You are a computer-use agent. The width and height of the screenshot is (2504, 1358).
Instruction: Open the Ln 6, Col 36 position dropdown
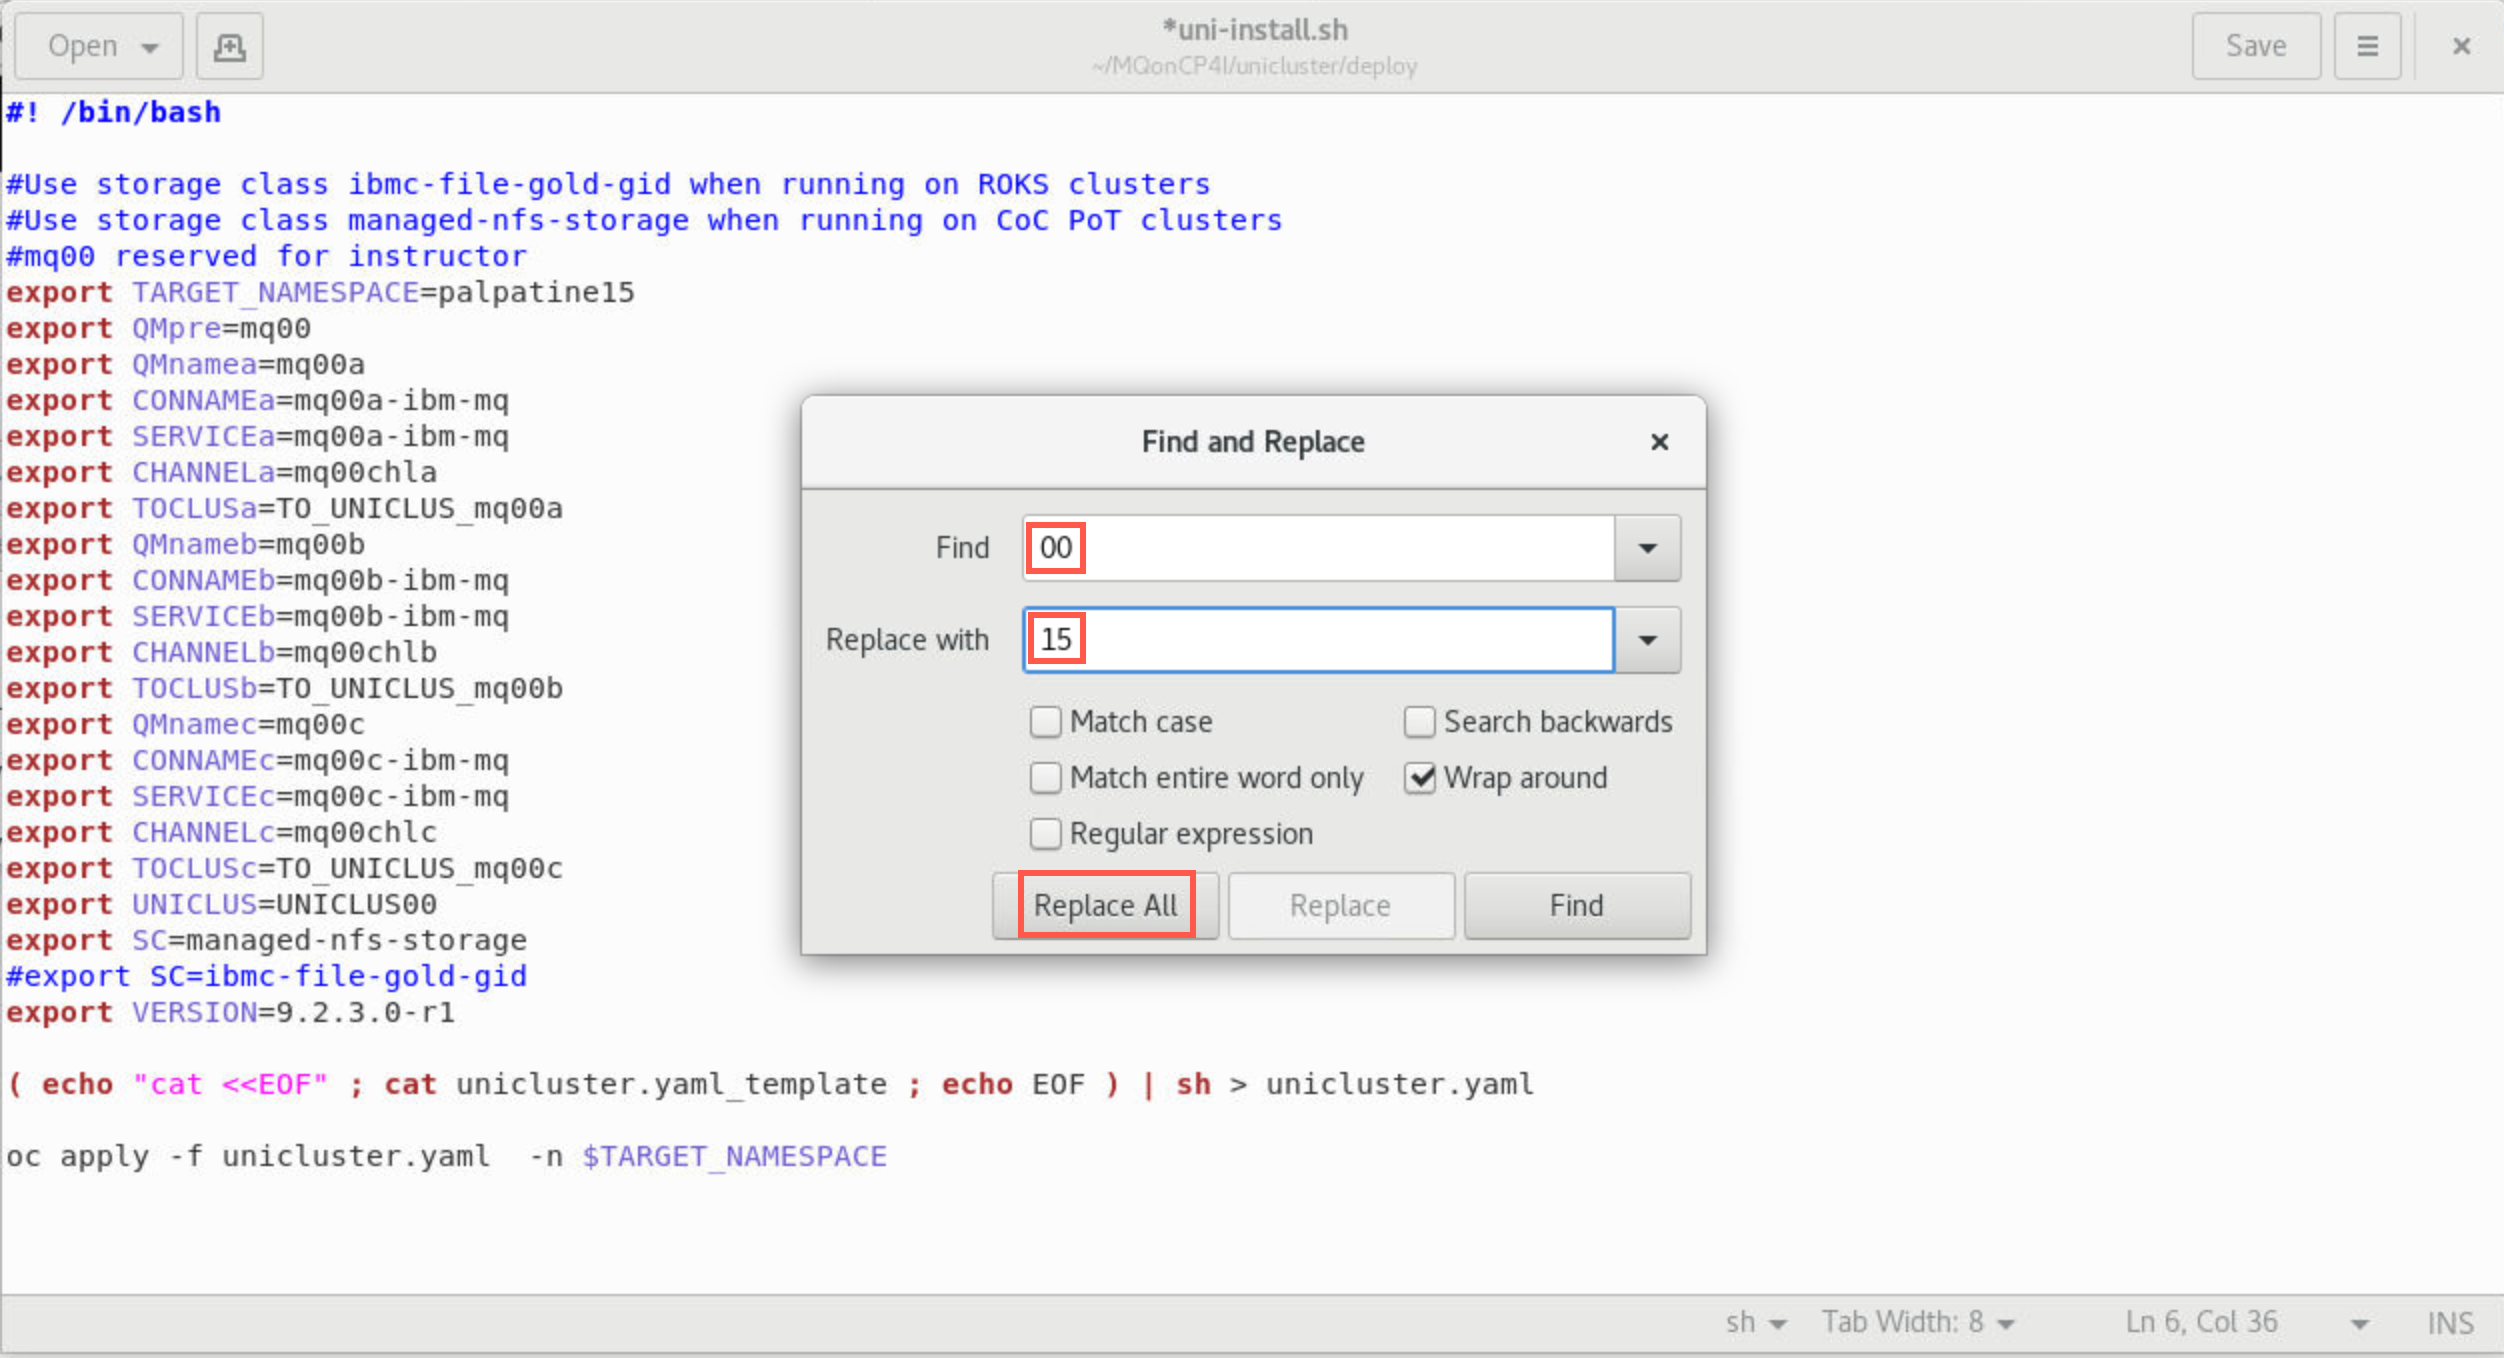[2246, 1322]
